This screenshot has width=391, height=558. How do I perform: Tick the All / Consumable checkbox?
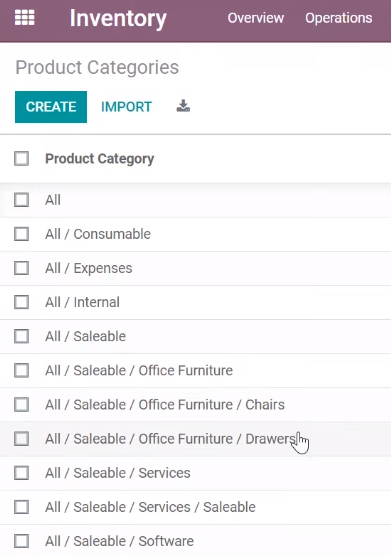tap(21, 234)
